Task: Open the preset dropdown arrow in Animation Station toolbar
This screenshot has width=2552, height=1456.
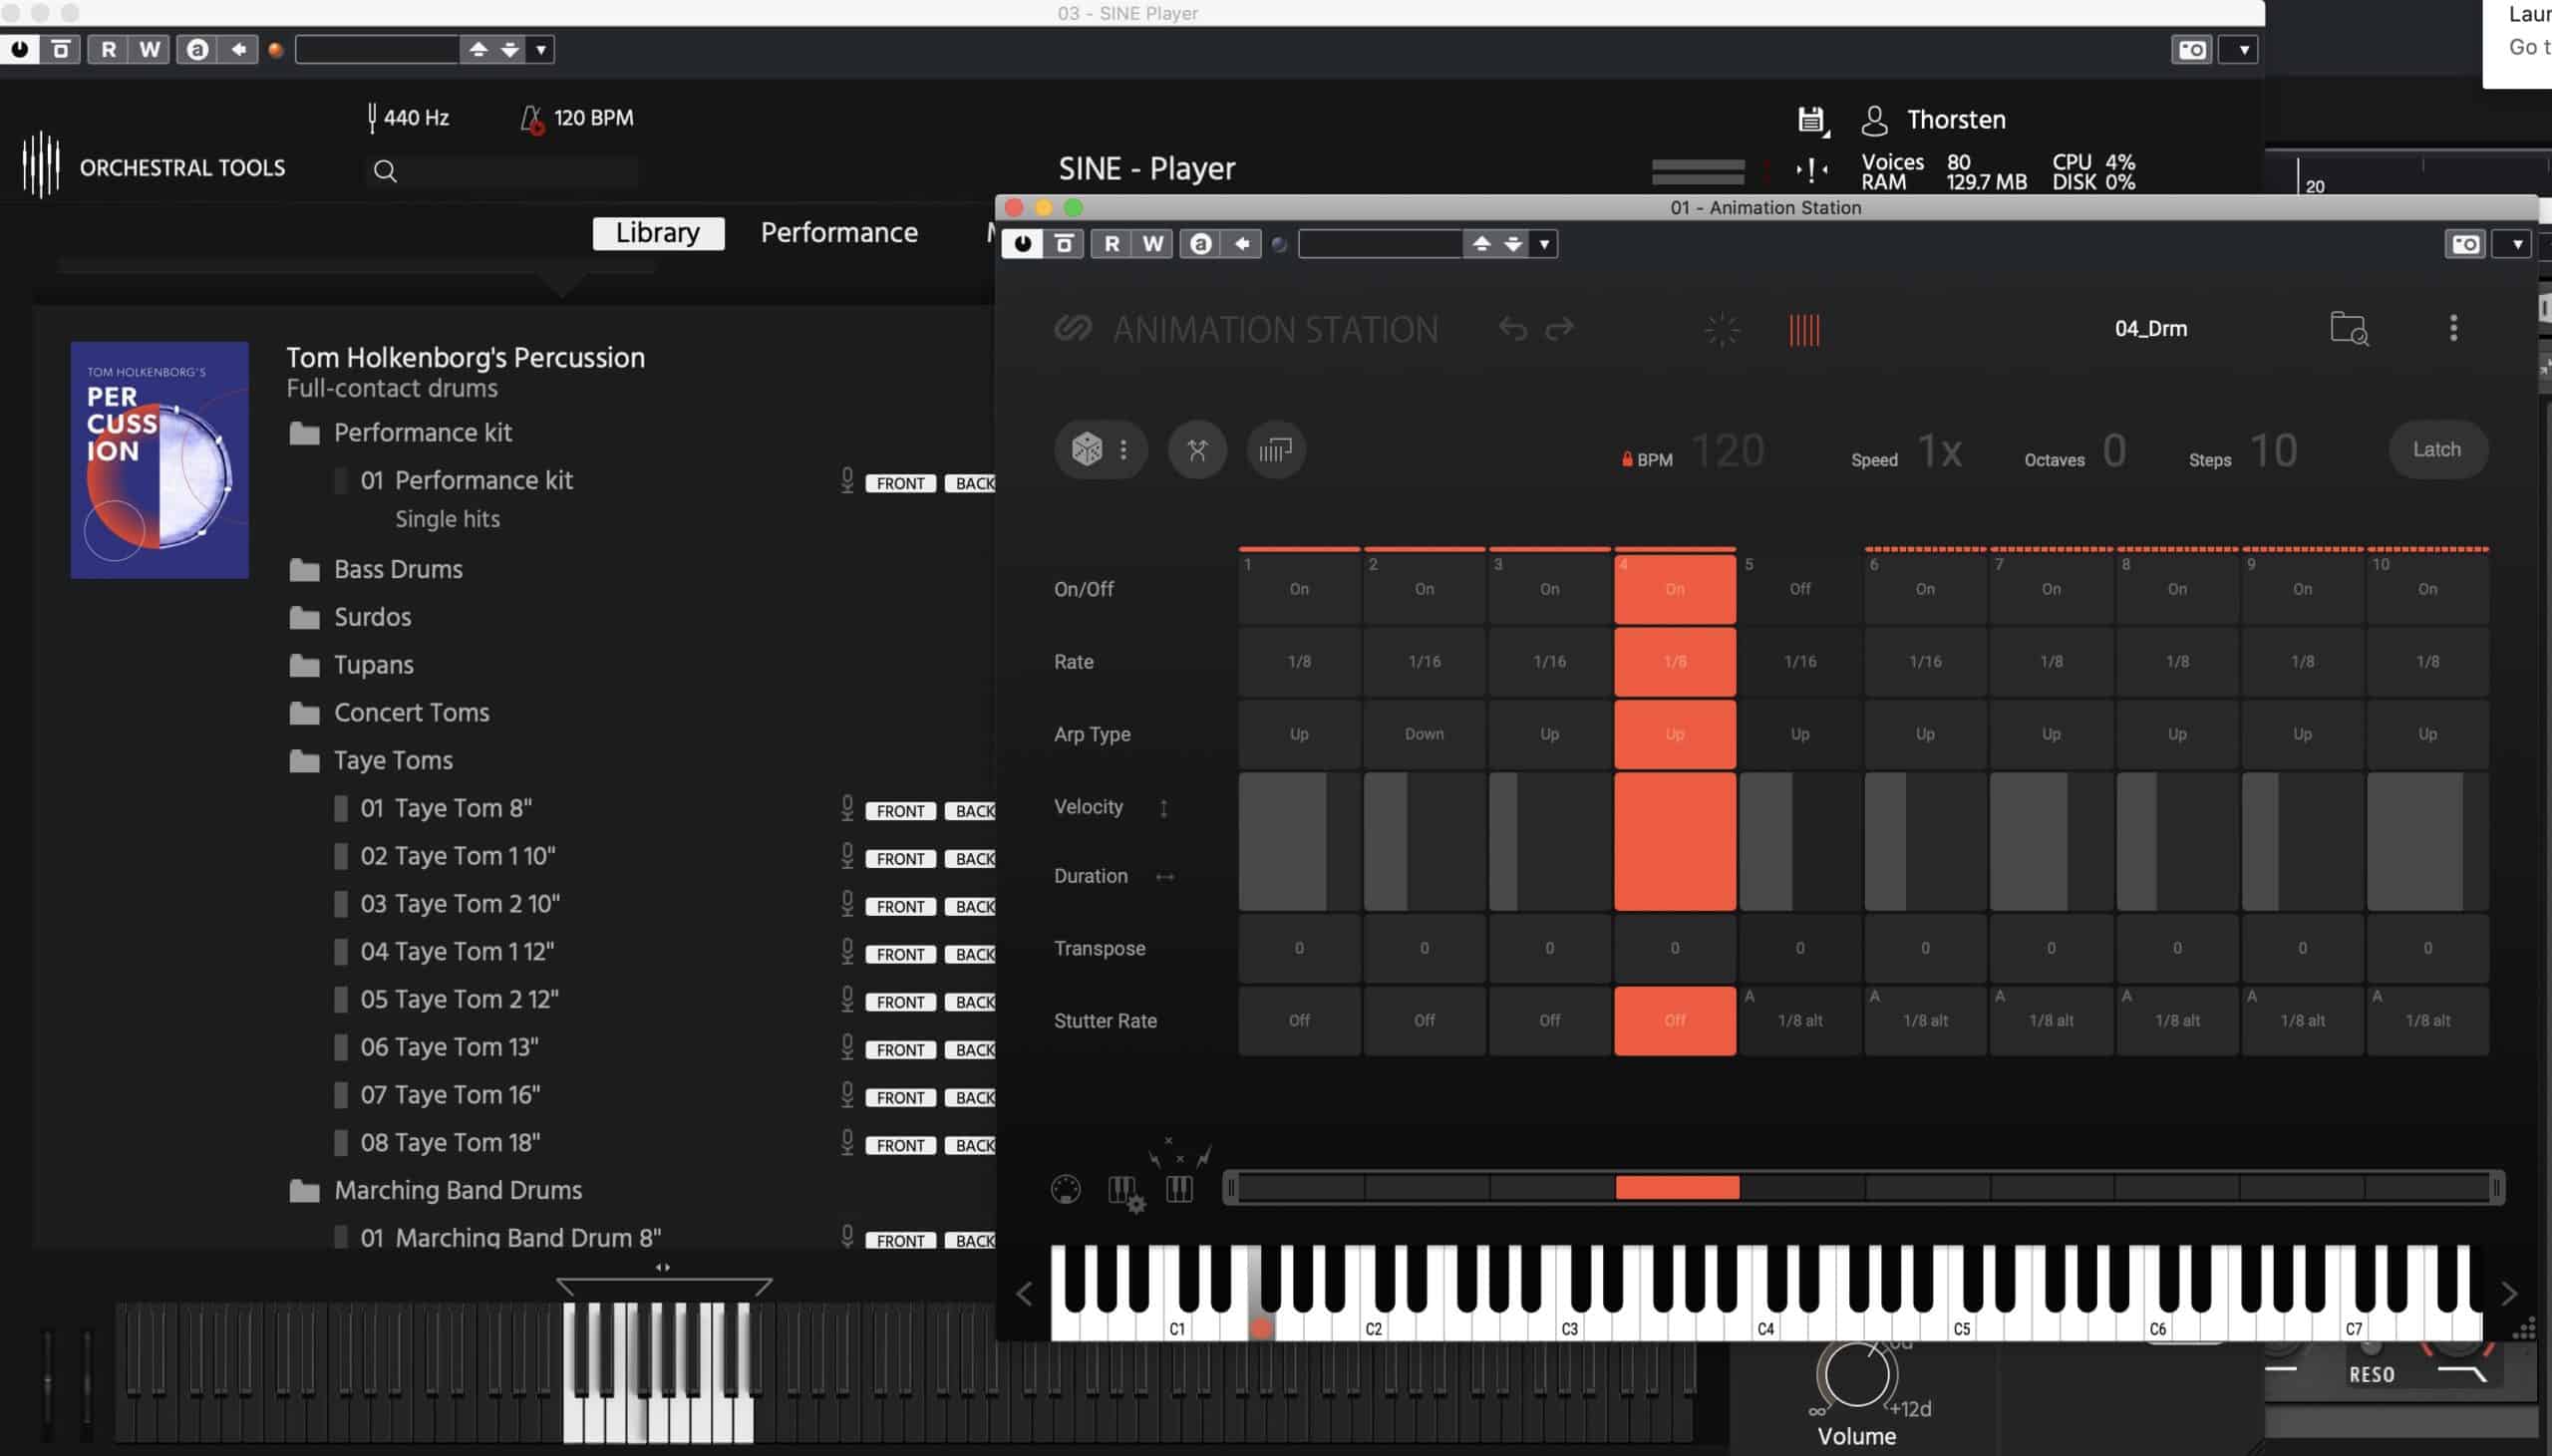Action: click(1544, 244)
